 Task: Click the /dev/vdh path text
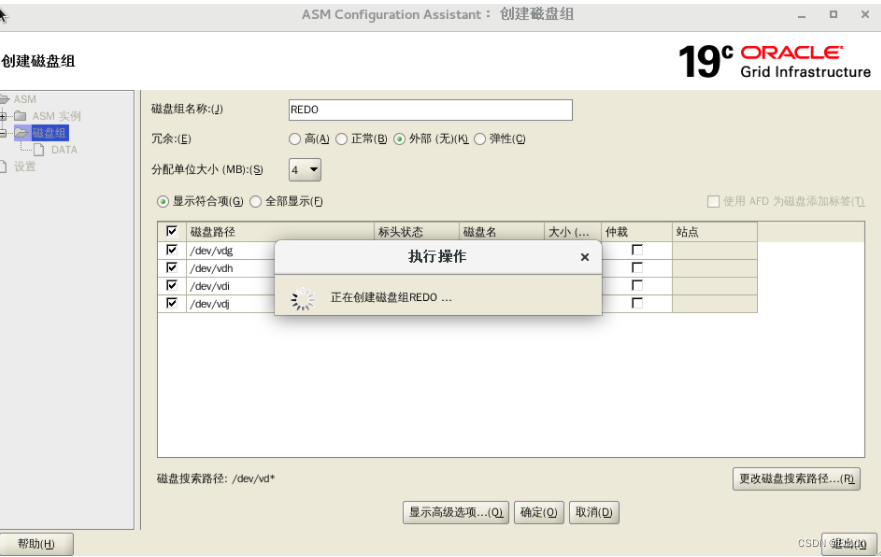tap(211, 268)
